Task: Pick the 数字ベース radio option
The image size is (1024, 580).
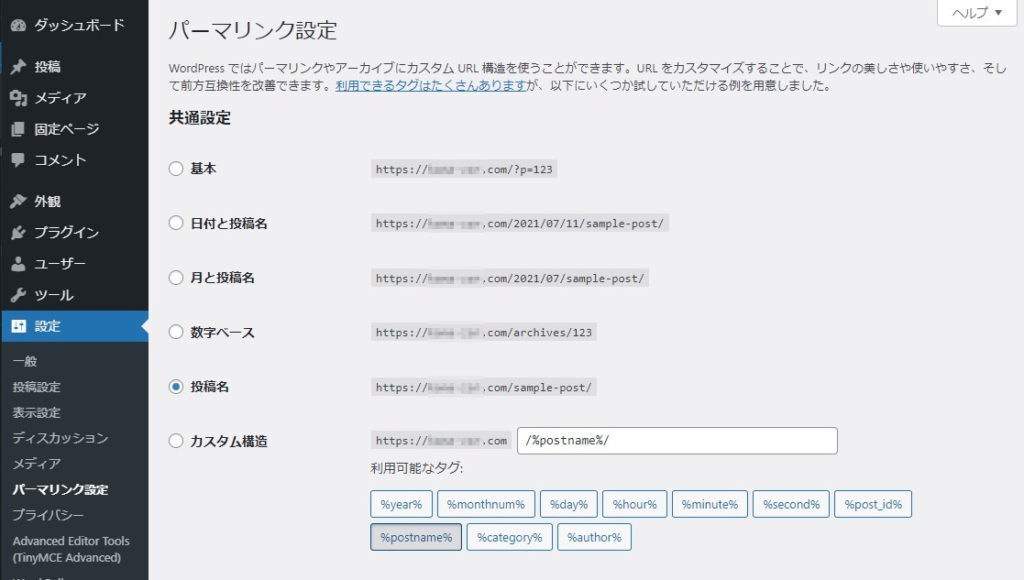Action: click(x=176, y=332)
